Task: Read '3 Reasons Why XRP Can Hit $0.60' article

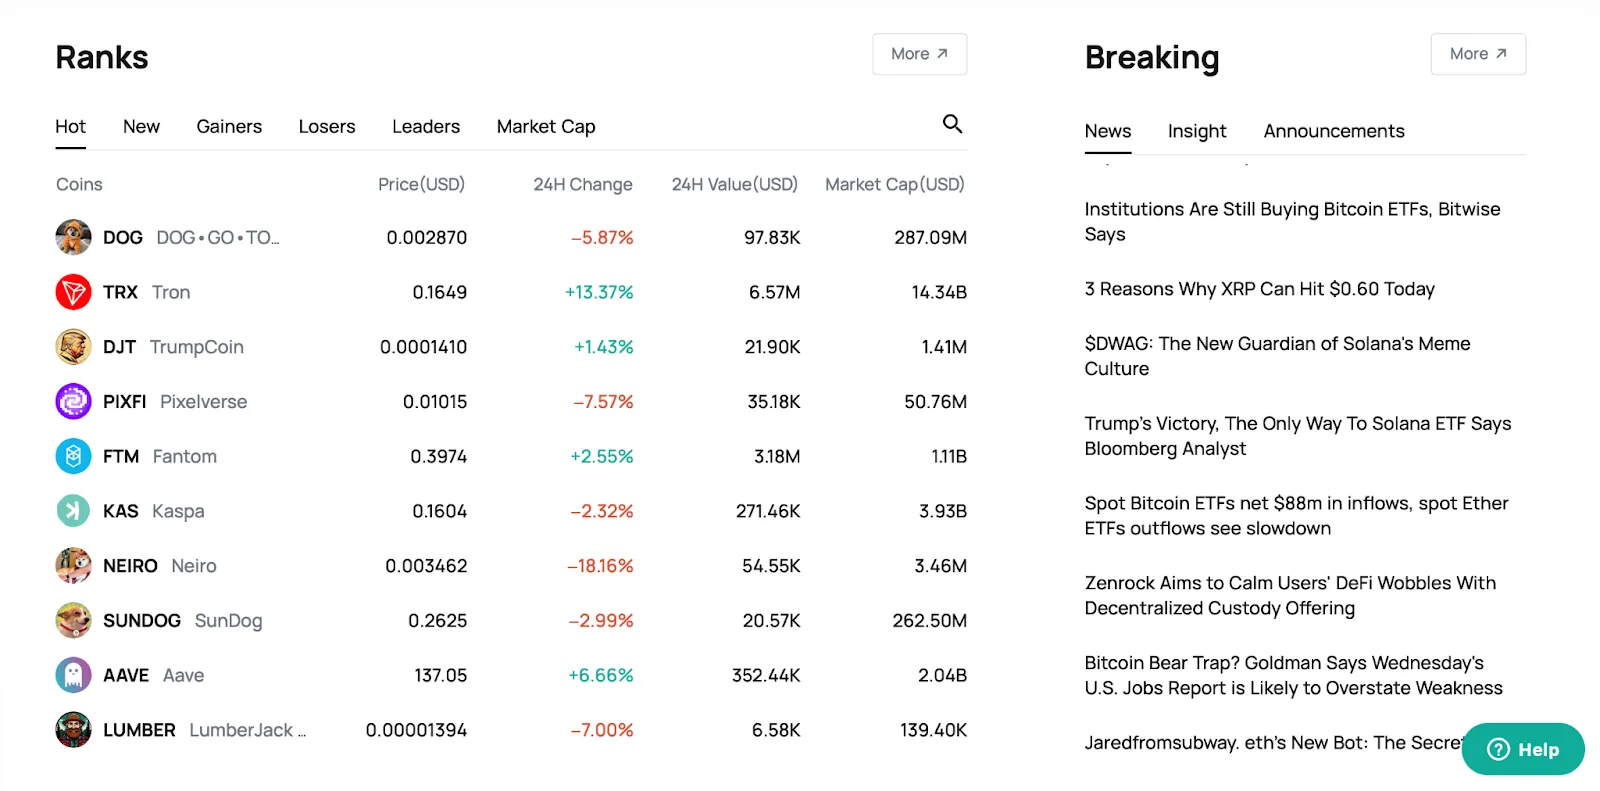Action: [1260, 289]
